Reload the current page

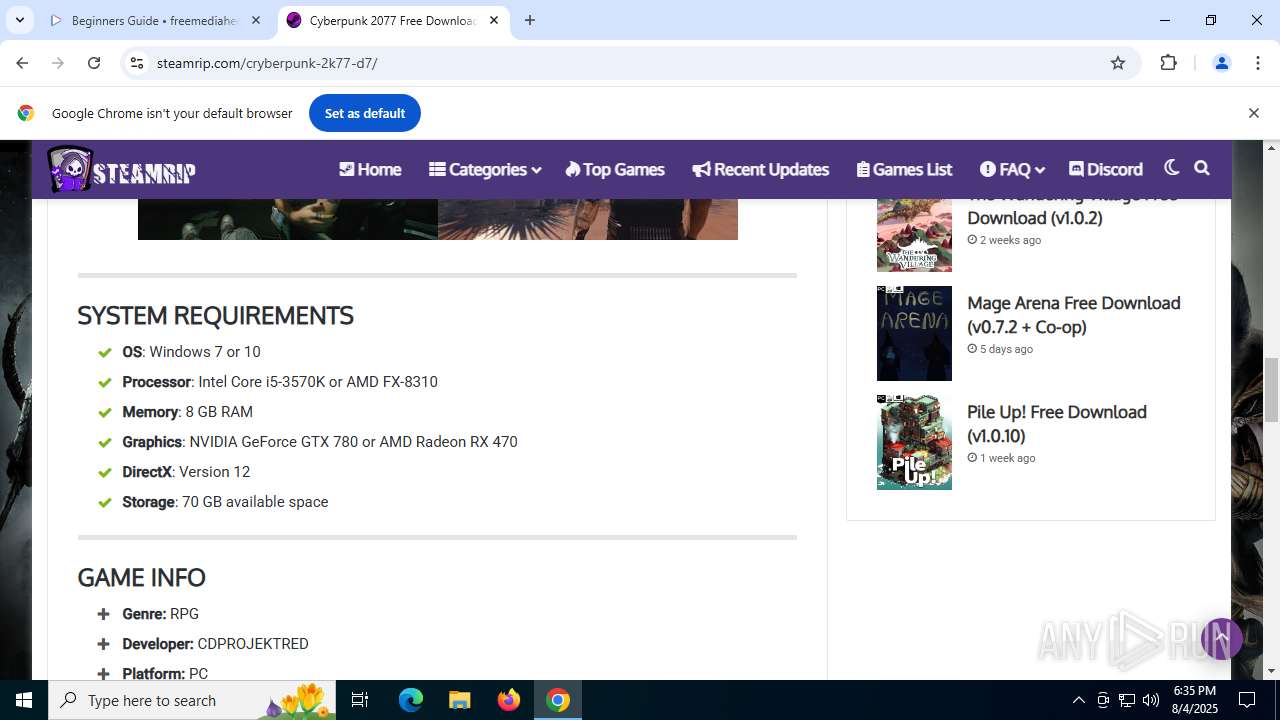pos(94,63)
